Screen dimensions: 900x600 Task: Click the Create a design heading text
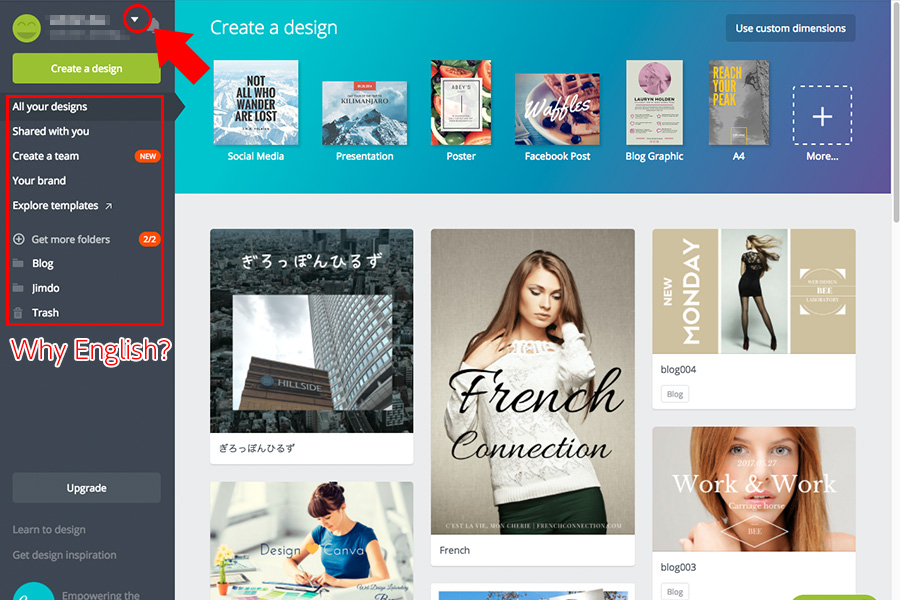pos(274,28)
